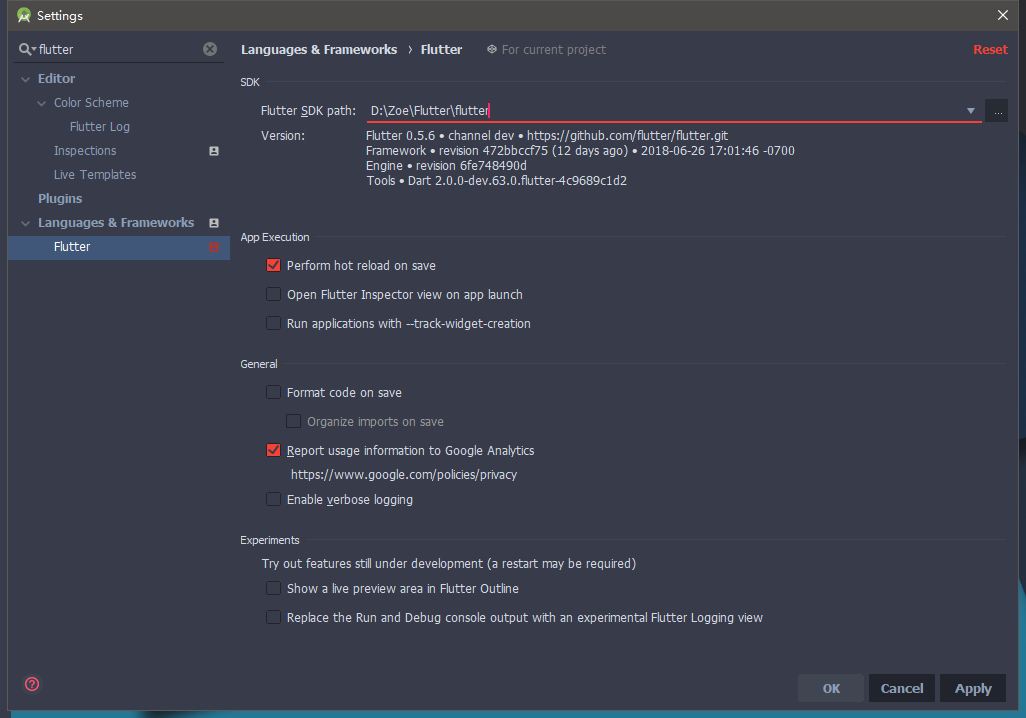The height and width of the screenshot is (718, 1026).
Task: Open Google privacy policy link
Action: tap(404, 475)
